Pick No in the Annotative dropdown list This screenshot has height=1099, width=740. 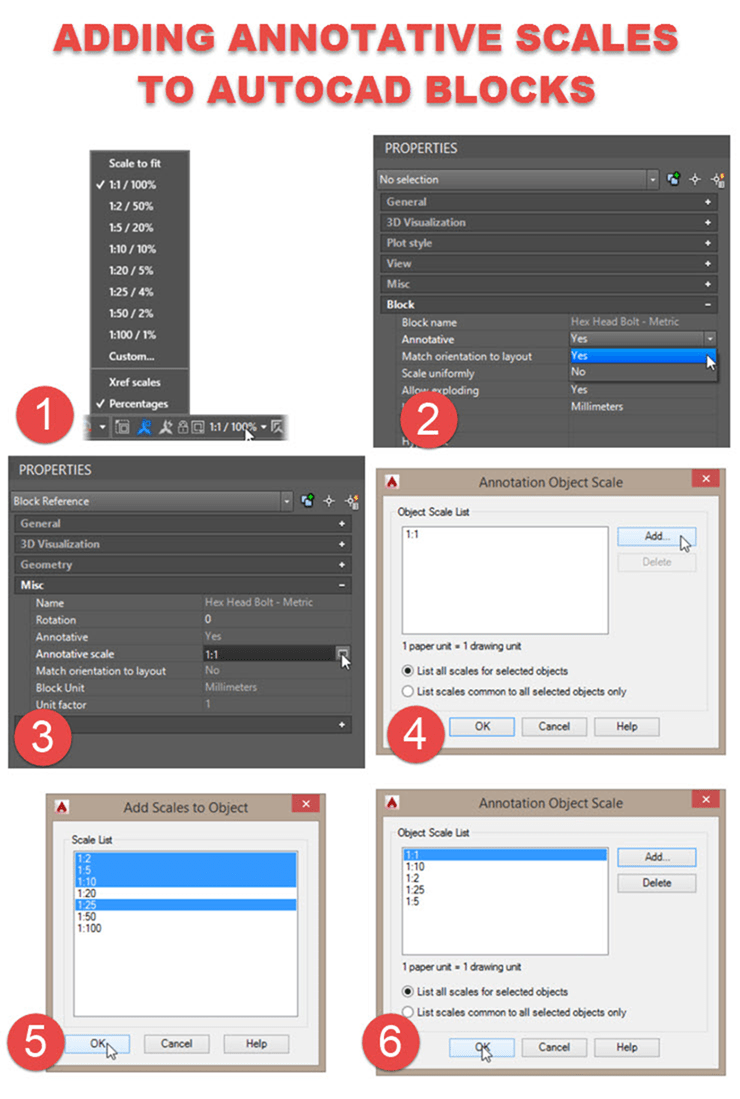pyautogui.click(x=643, y=371)
